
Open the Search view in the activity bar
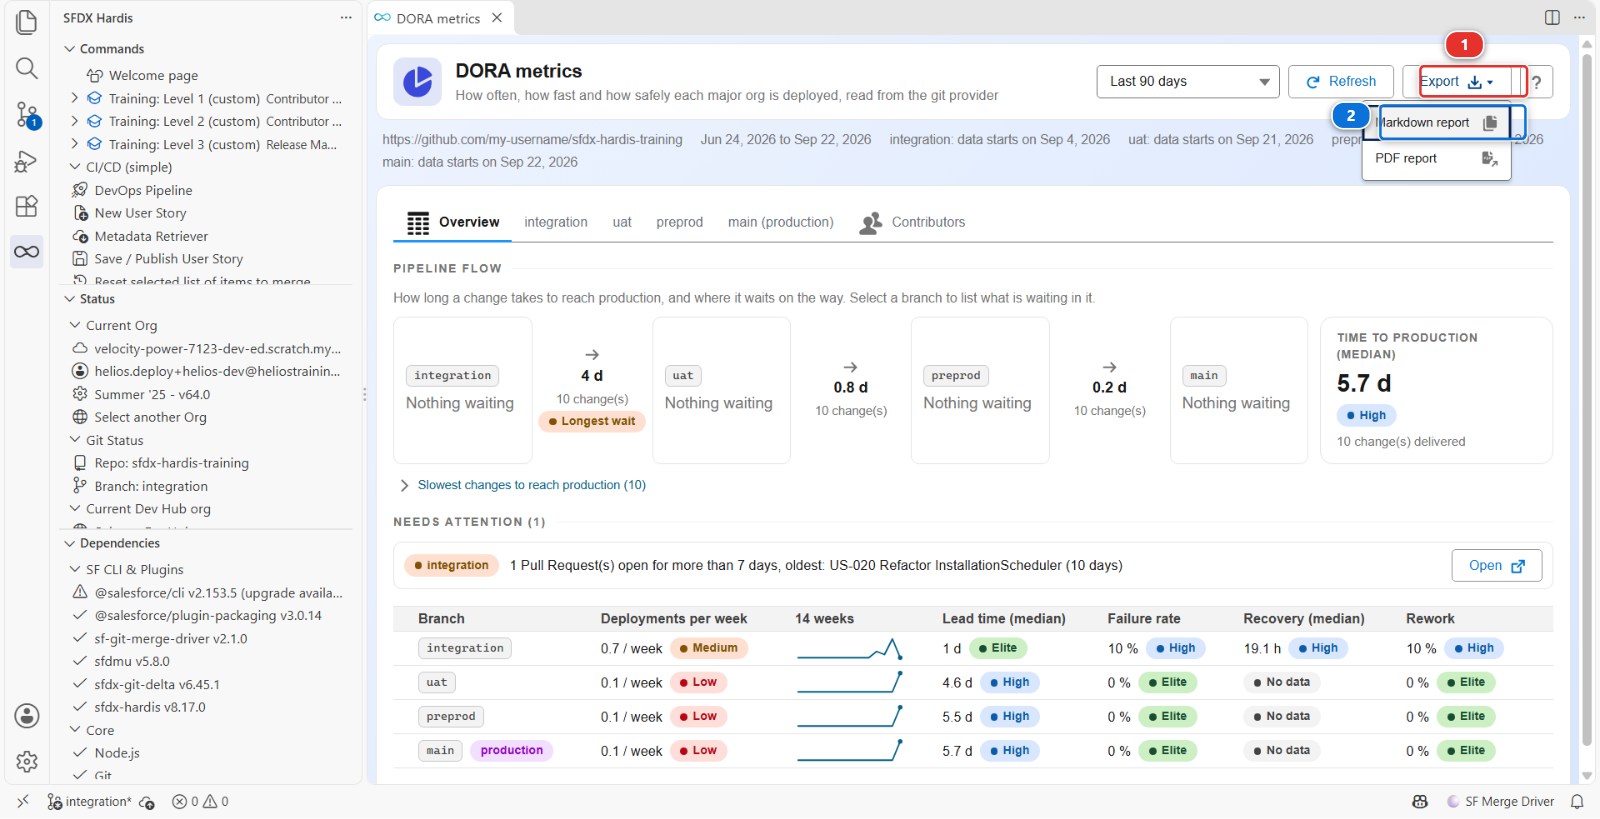tap(27, 68)
